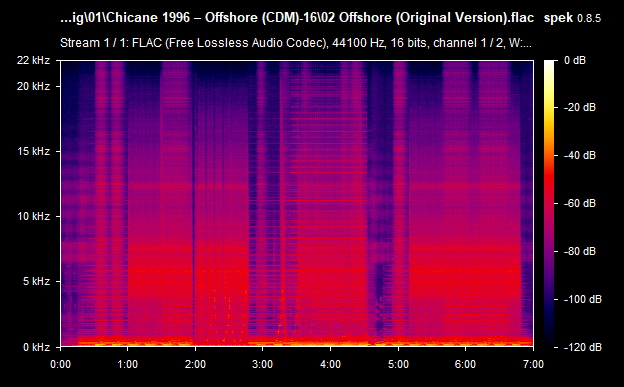Click the file name title text ending in .flac
Image resolution: width=624 pixels, height=387 pixels.
[x=297, y=18]
